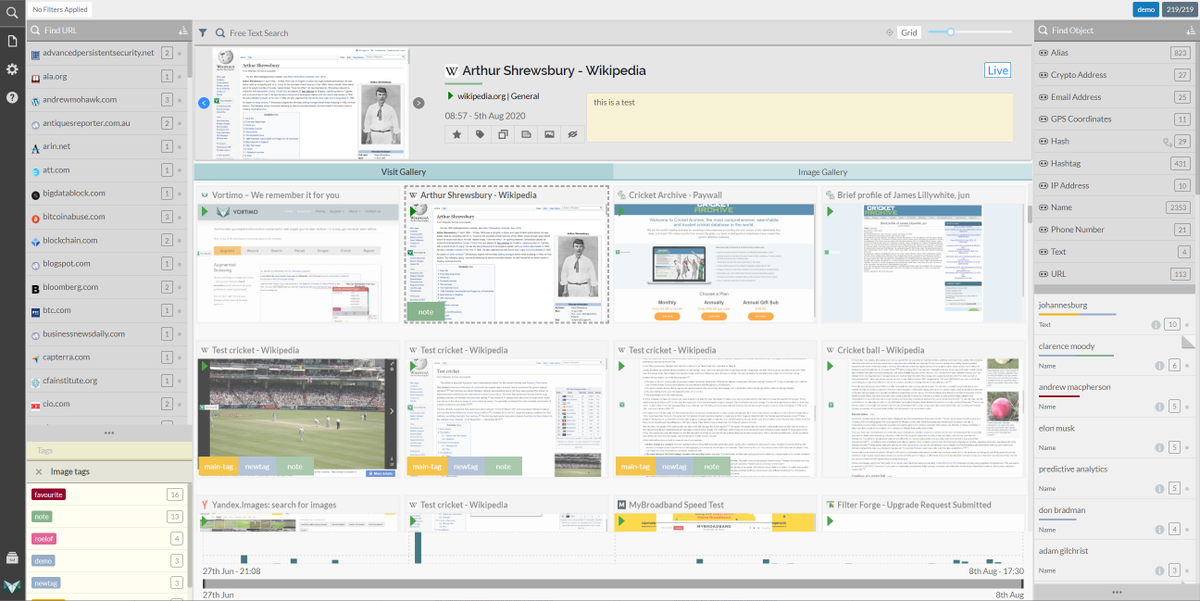
Task: Expand the Alias object category
Action: pos(1116,53)
